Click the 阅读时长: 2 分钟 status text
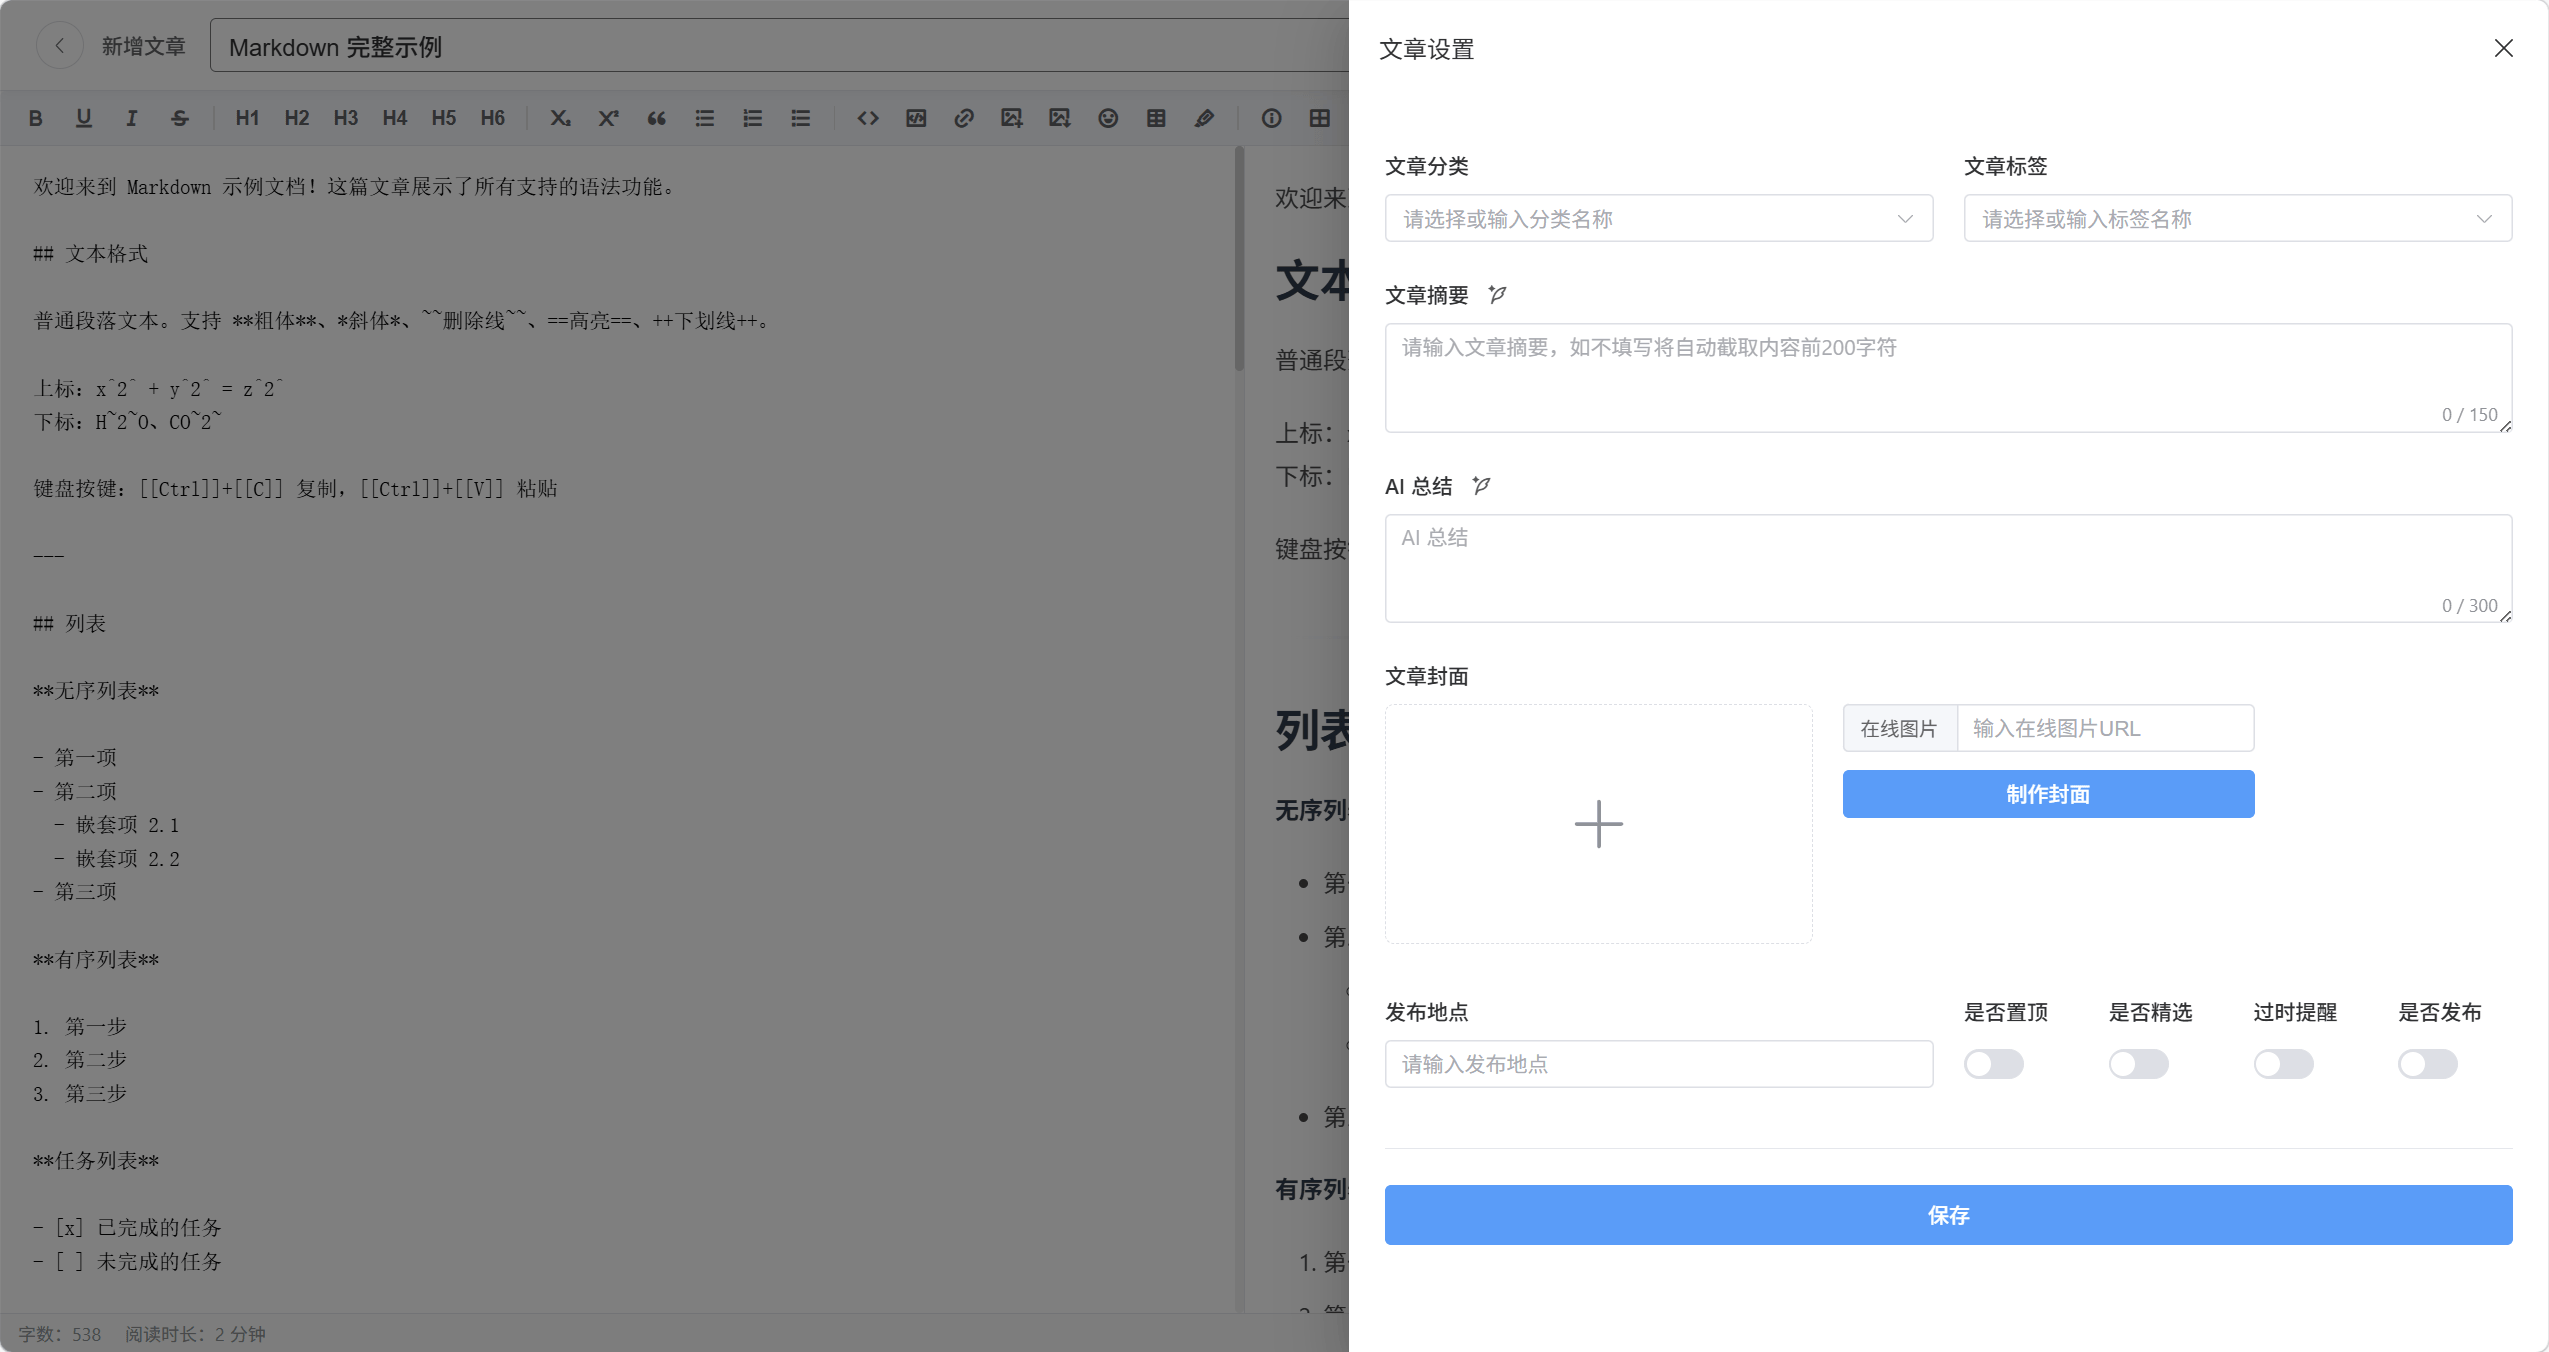Viewport: 2549px width, 1352px height. point(195,1334)
